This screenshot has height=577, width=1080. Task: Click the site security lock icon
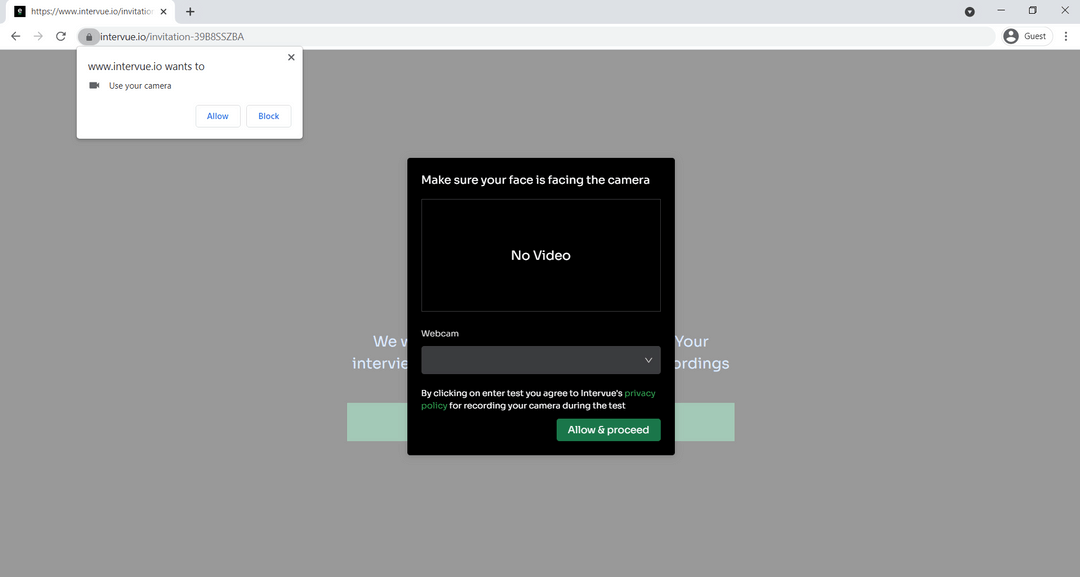point(88,36)
